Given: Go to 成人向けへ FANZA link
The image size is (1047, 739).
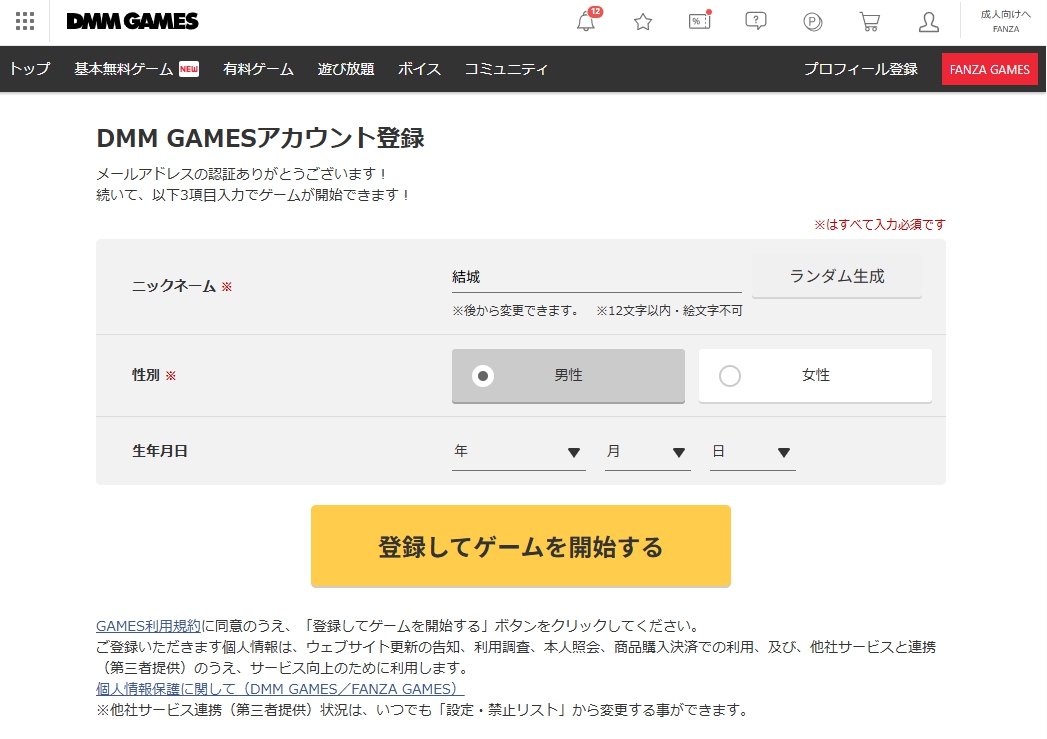Looking at the screenshot, I should coord(1006,21).
